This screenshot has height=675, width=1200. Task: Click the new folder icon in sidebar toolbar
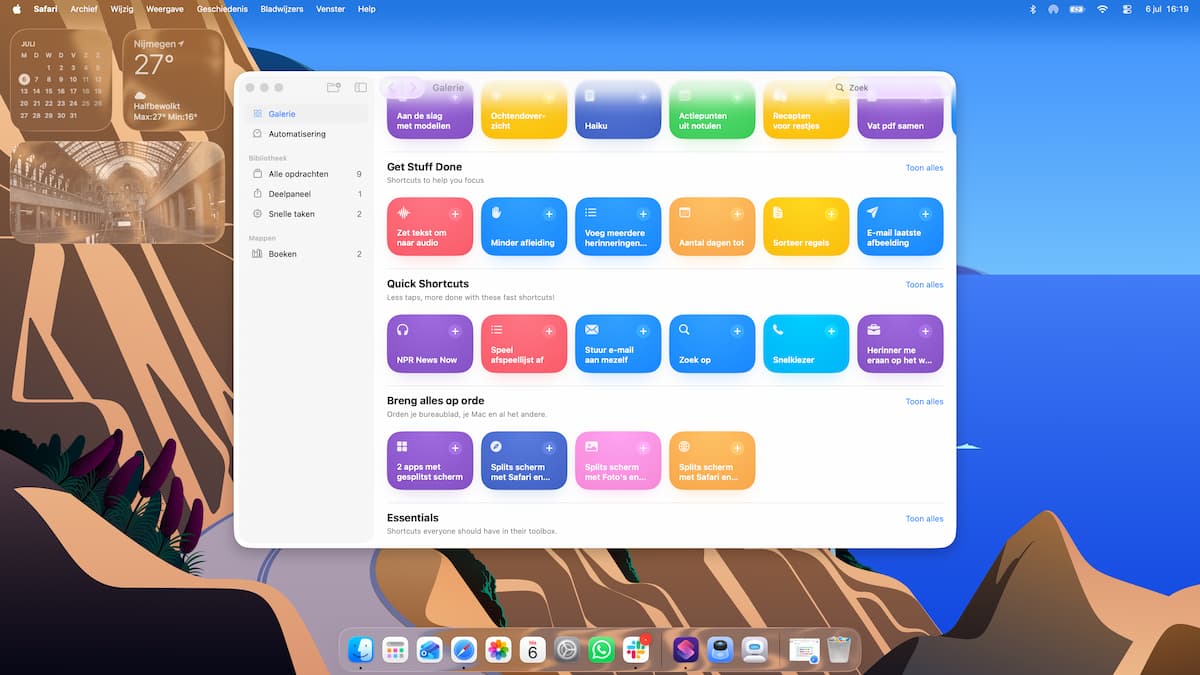334,88
